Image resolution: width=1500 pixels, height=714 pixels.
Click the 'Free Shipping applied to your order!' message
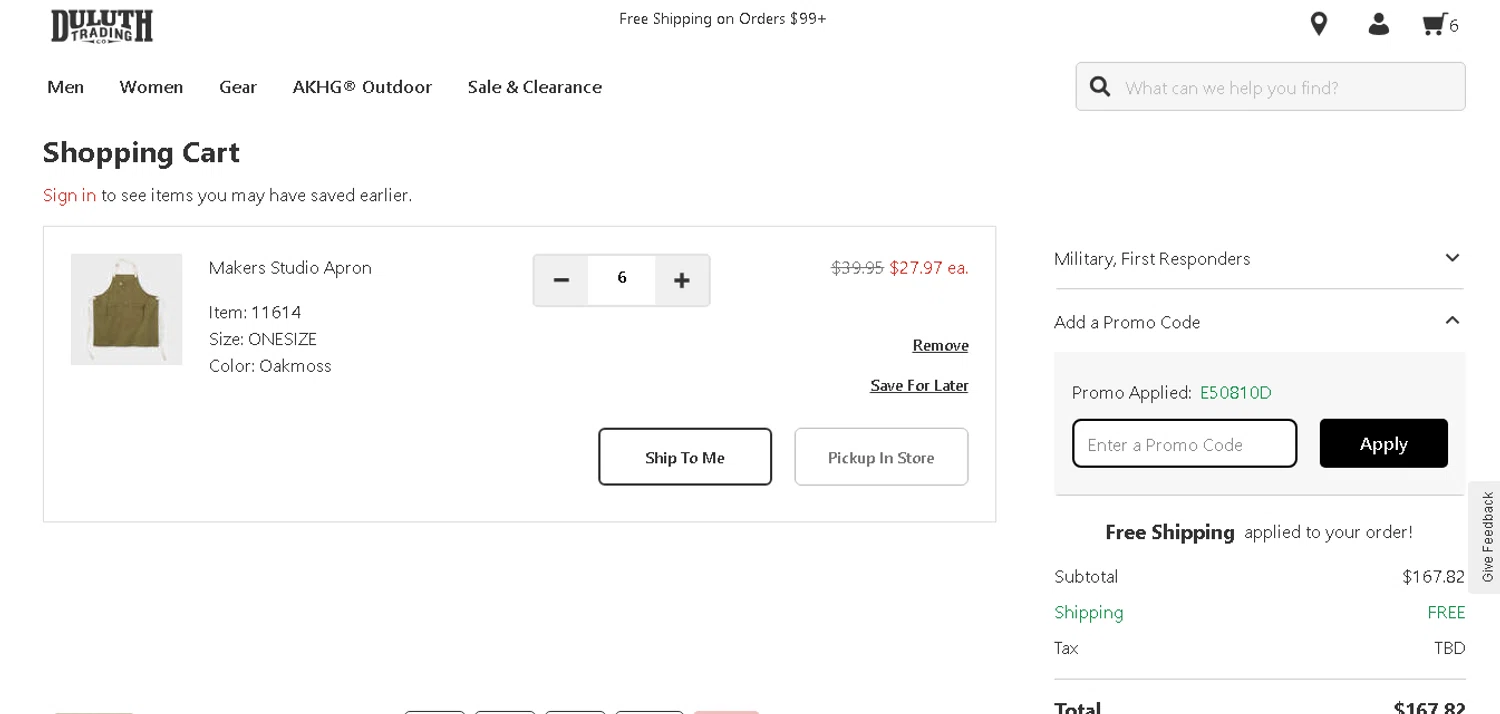[x=1259, y=533]
